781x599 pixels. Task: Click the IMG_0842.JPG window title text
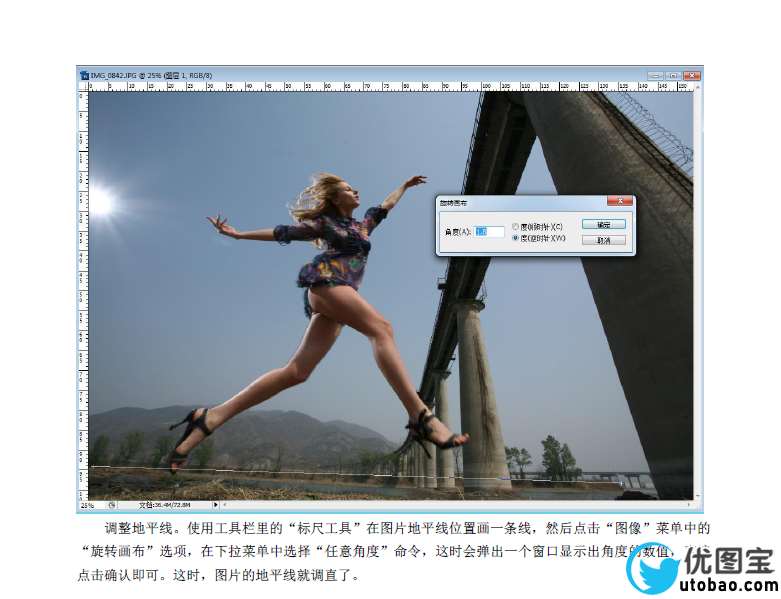[x=151, y=76]
